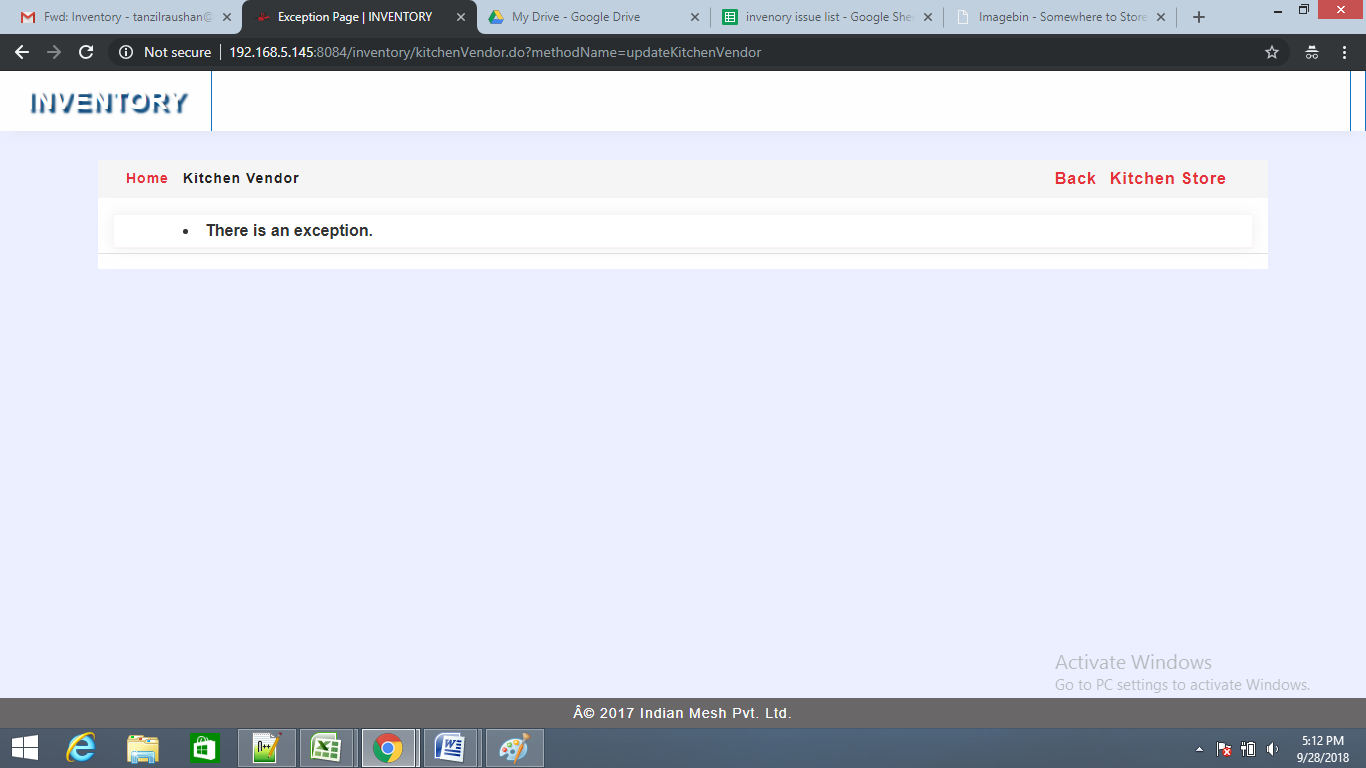Screen dimensions: 1366x768
Task: Click the Chrome forward arrow
Action: [54, 52]
